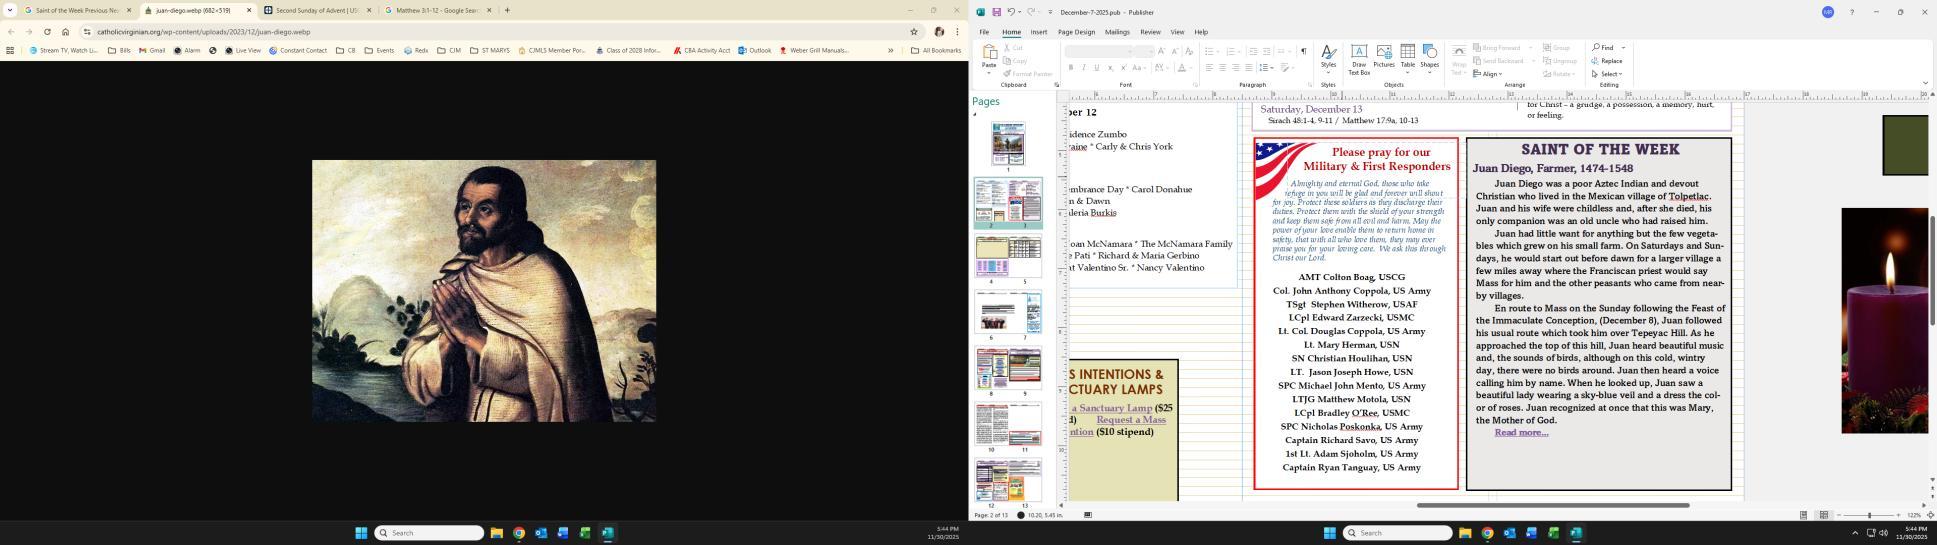
Task: Follow 'Request a Mass' link
Action: pos(1131,420)
